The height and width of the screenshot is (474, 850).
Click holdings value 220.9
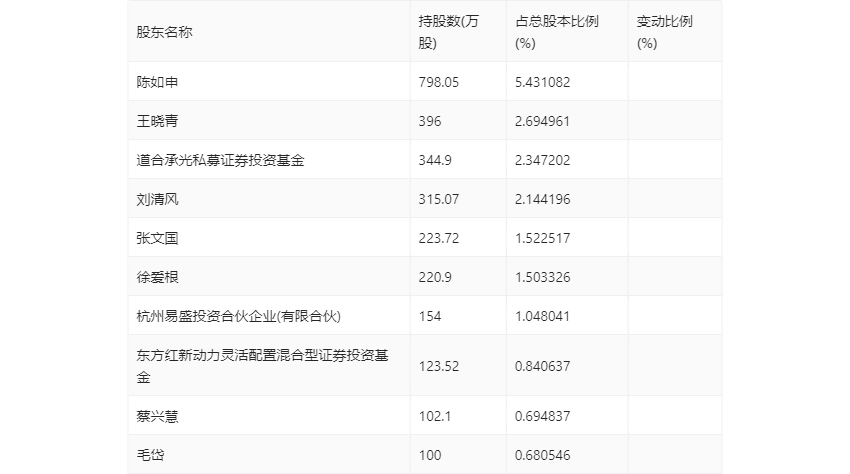tap(435, 277)
